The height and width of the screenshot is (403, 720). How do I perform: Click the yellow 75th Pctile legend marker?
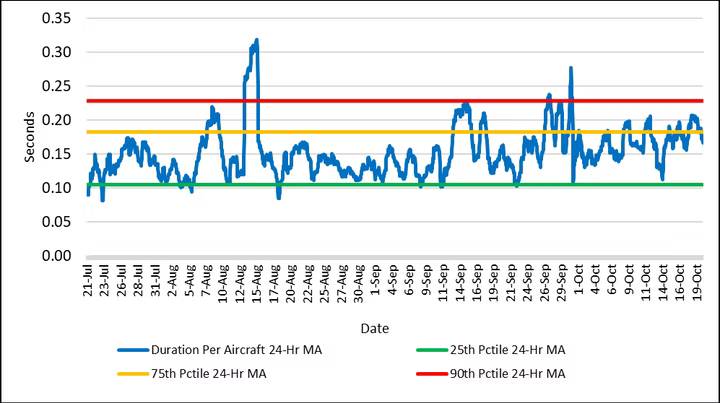click(x=131, y=373)
